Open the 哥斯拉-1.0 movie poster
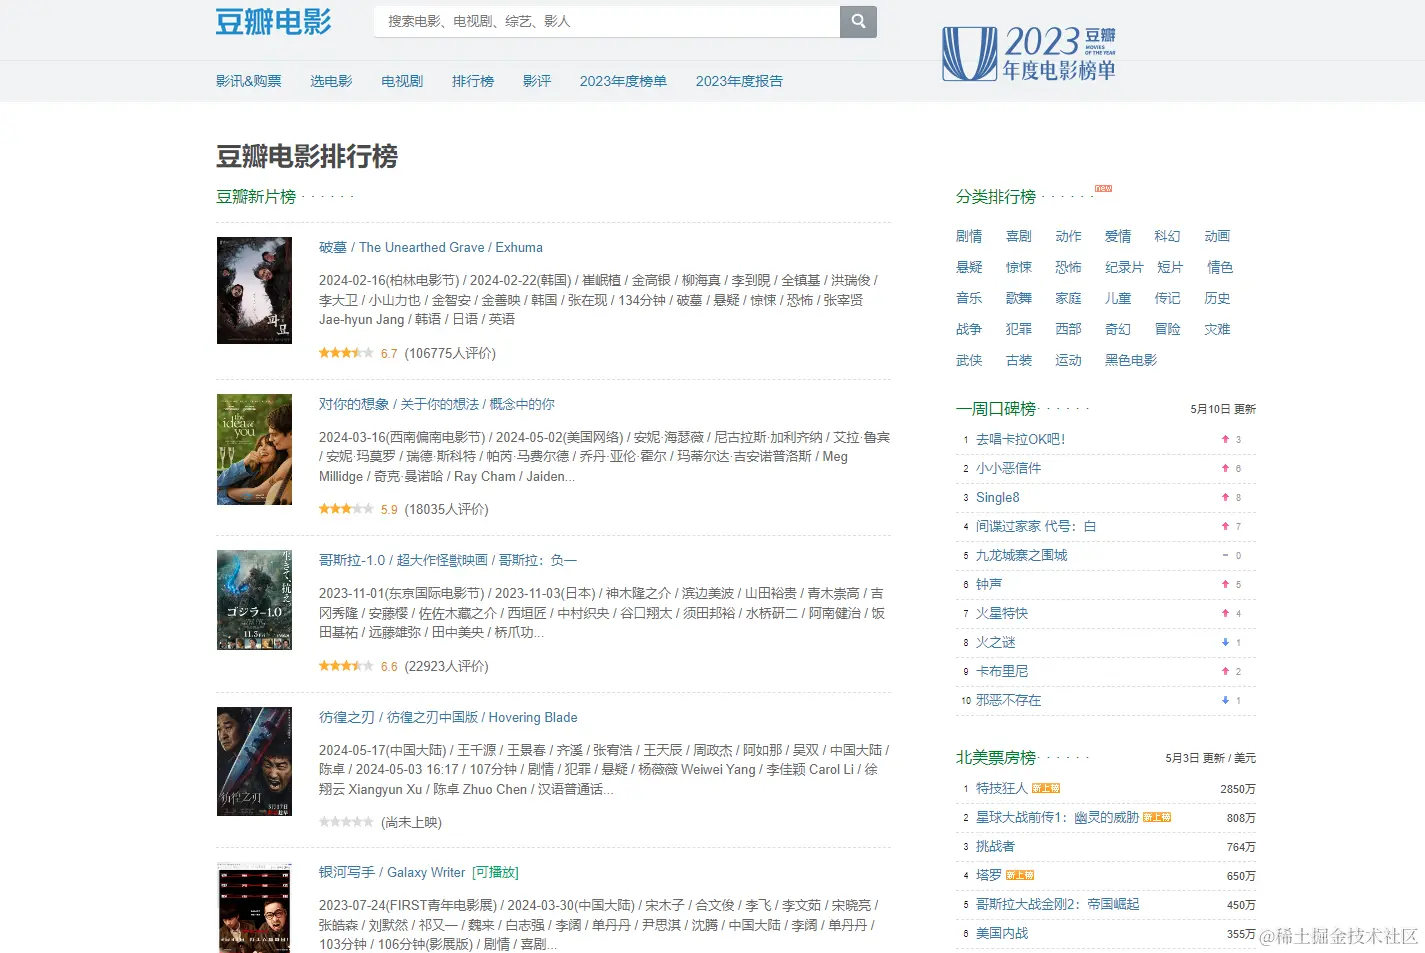 point(254,600)
